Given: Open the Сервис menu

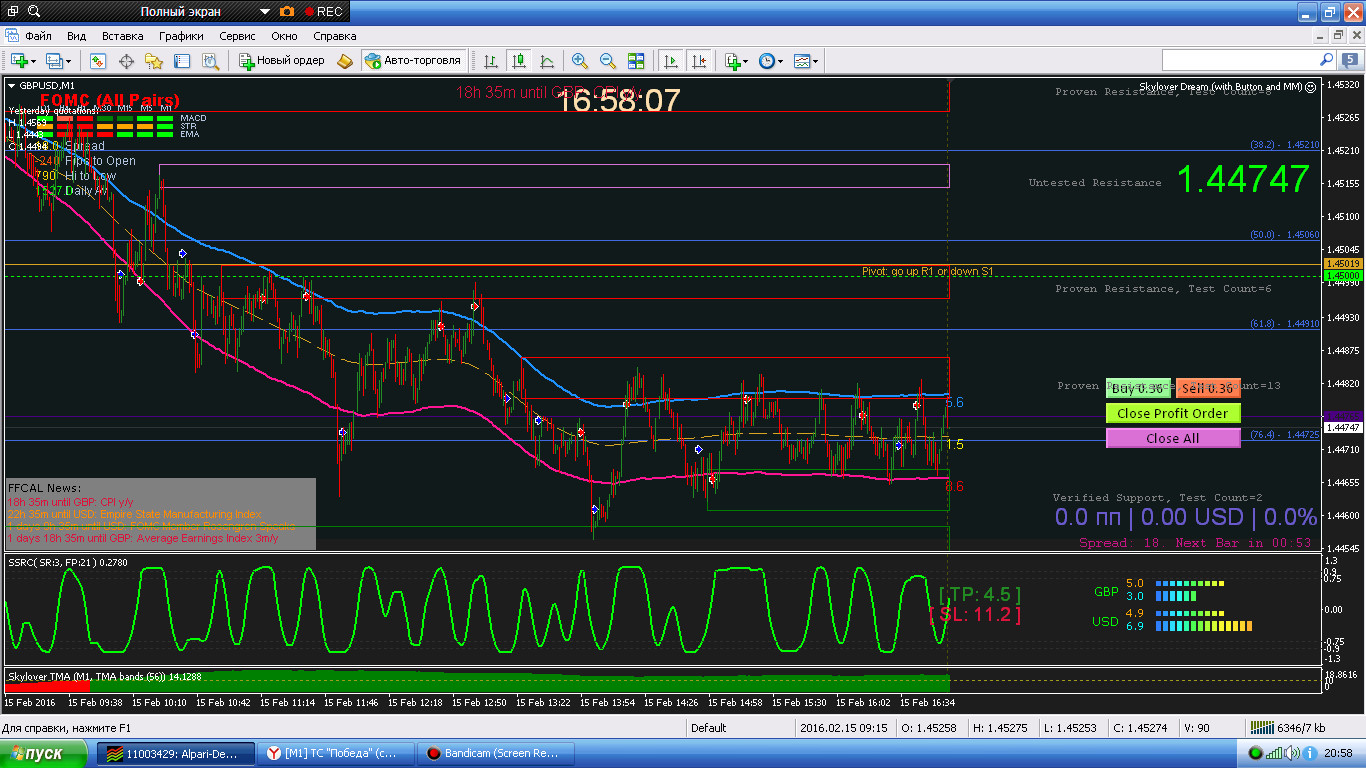Looking at the screenshot, I should [x=237, y=36].
